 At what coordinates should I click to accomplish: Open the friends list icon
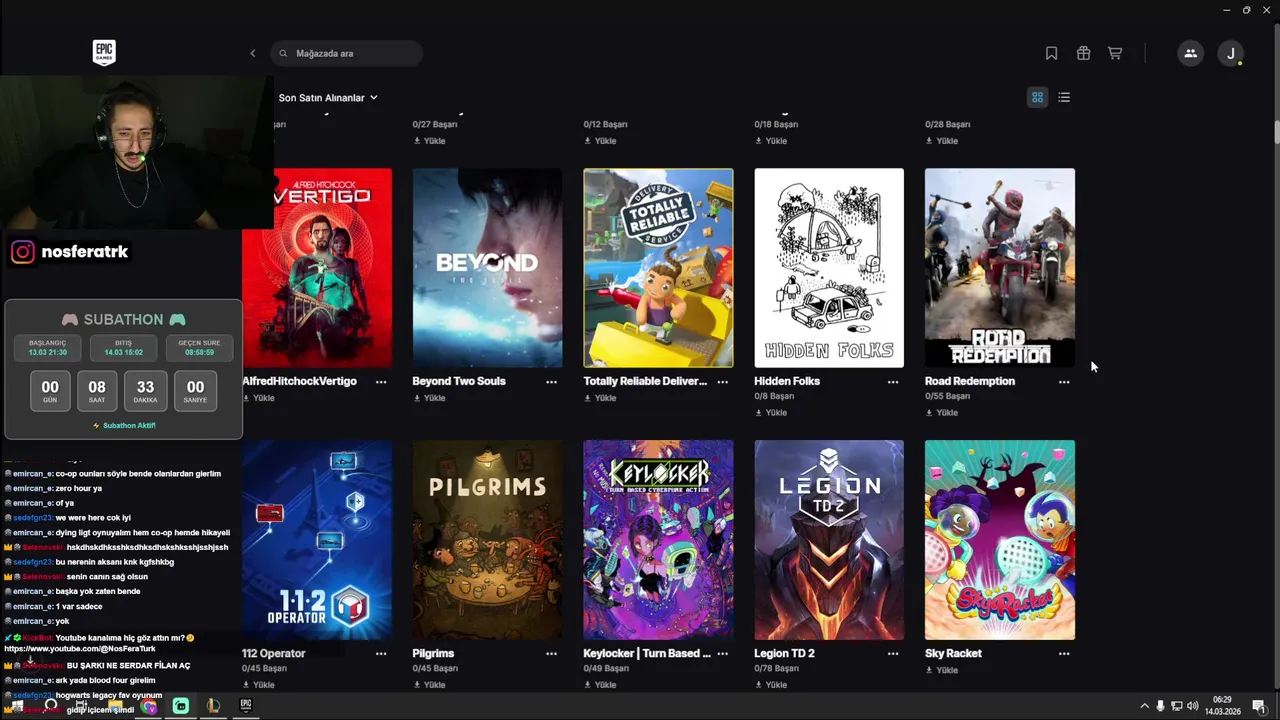(1190, 53)
